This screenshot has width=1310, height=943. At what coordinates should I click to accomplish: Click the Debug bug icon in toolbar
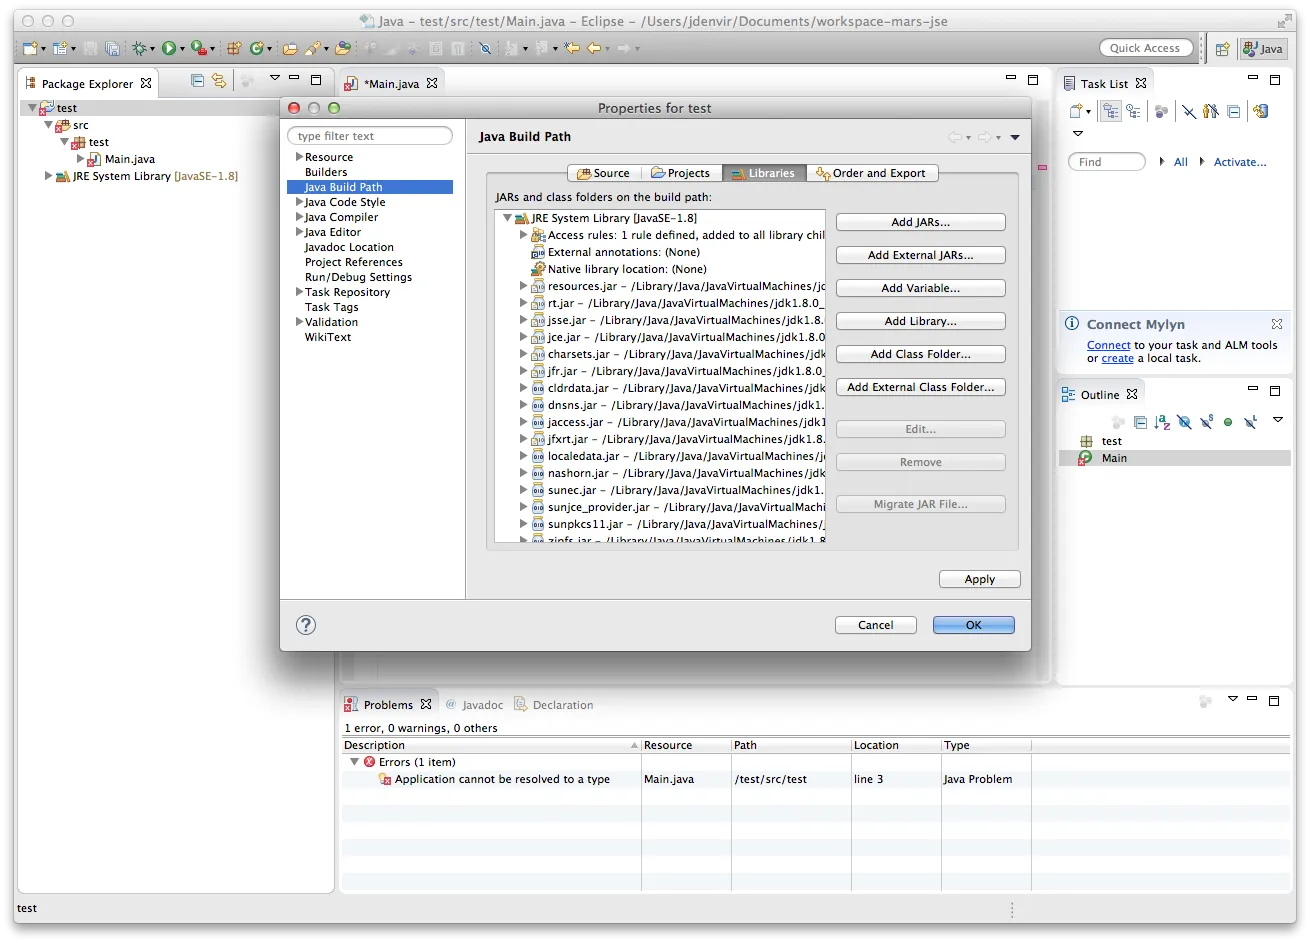[x=139, y=48]
